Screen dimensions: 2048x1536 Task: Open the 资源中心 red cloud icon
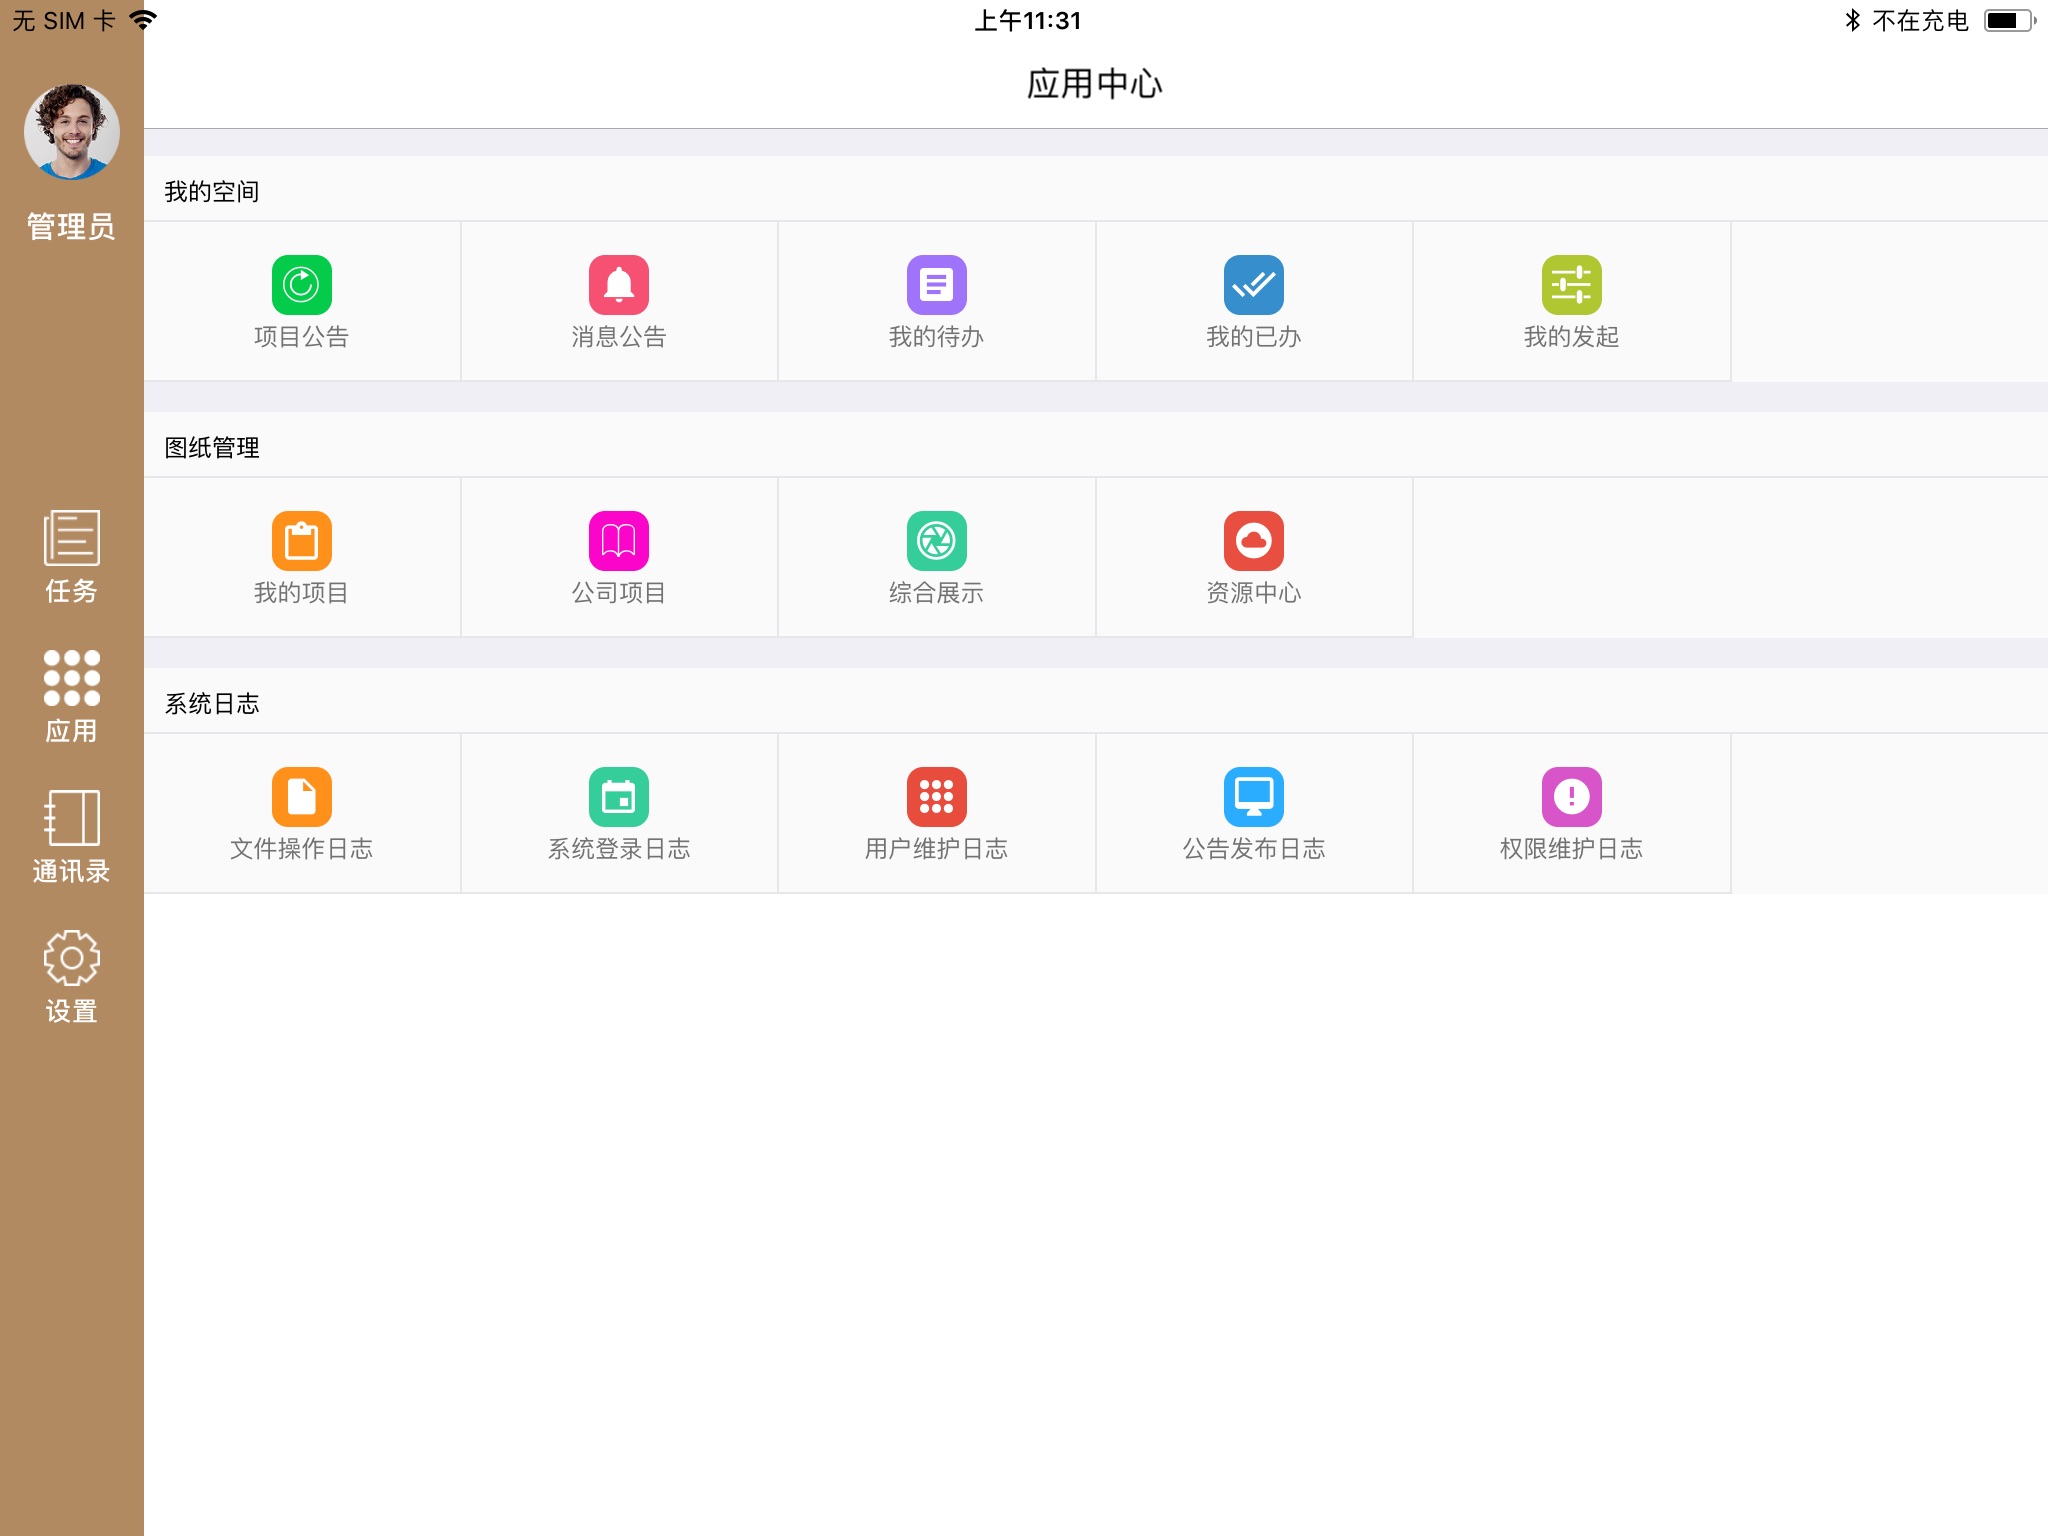tap(1254, 541)
